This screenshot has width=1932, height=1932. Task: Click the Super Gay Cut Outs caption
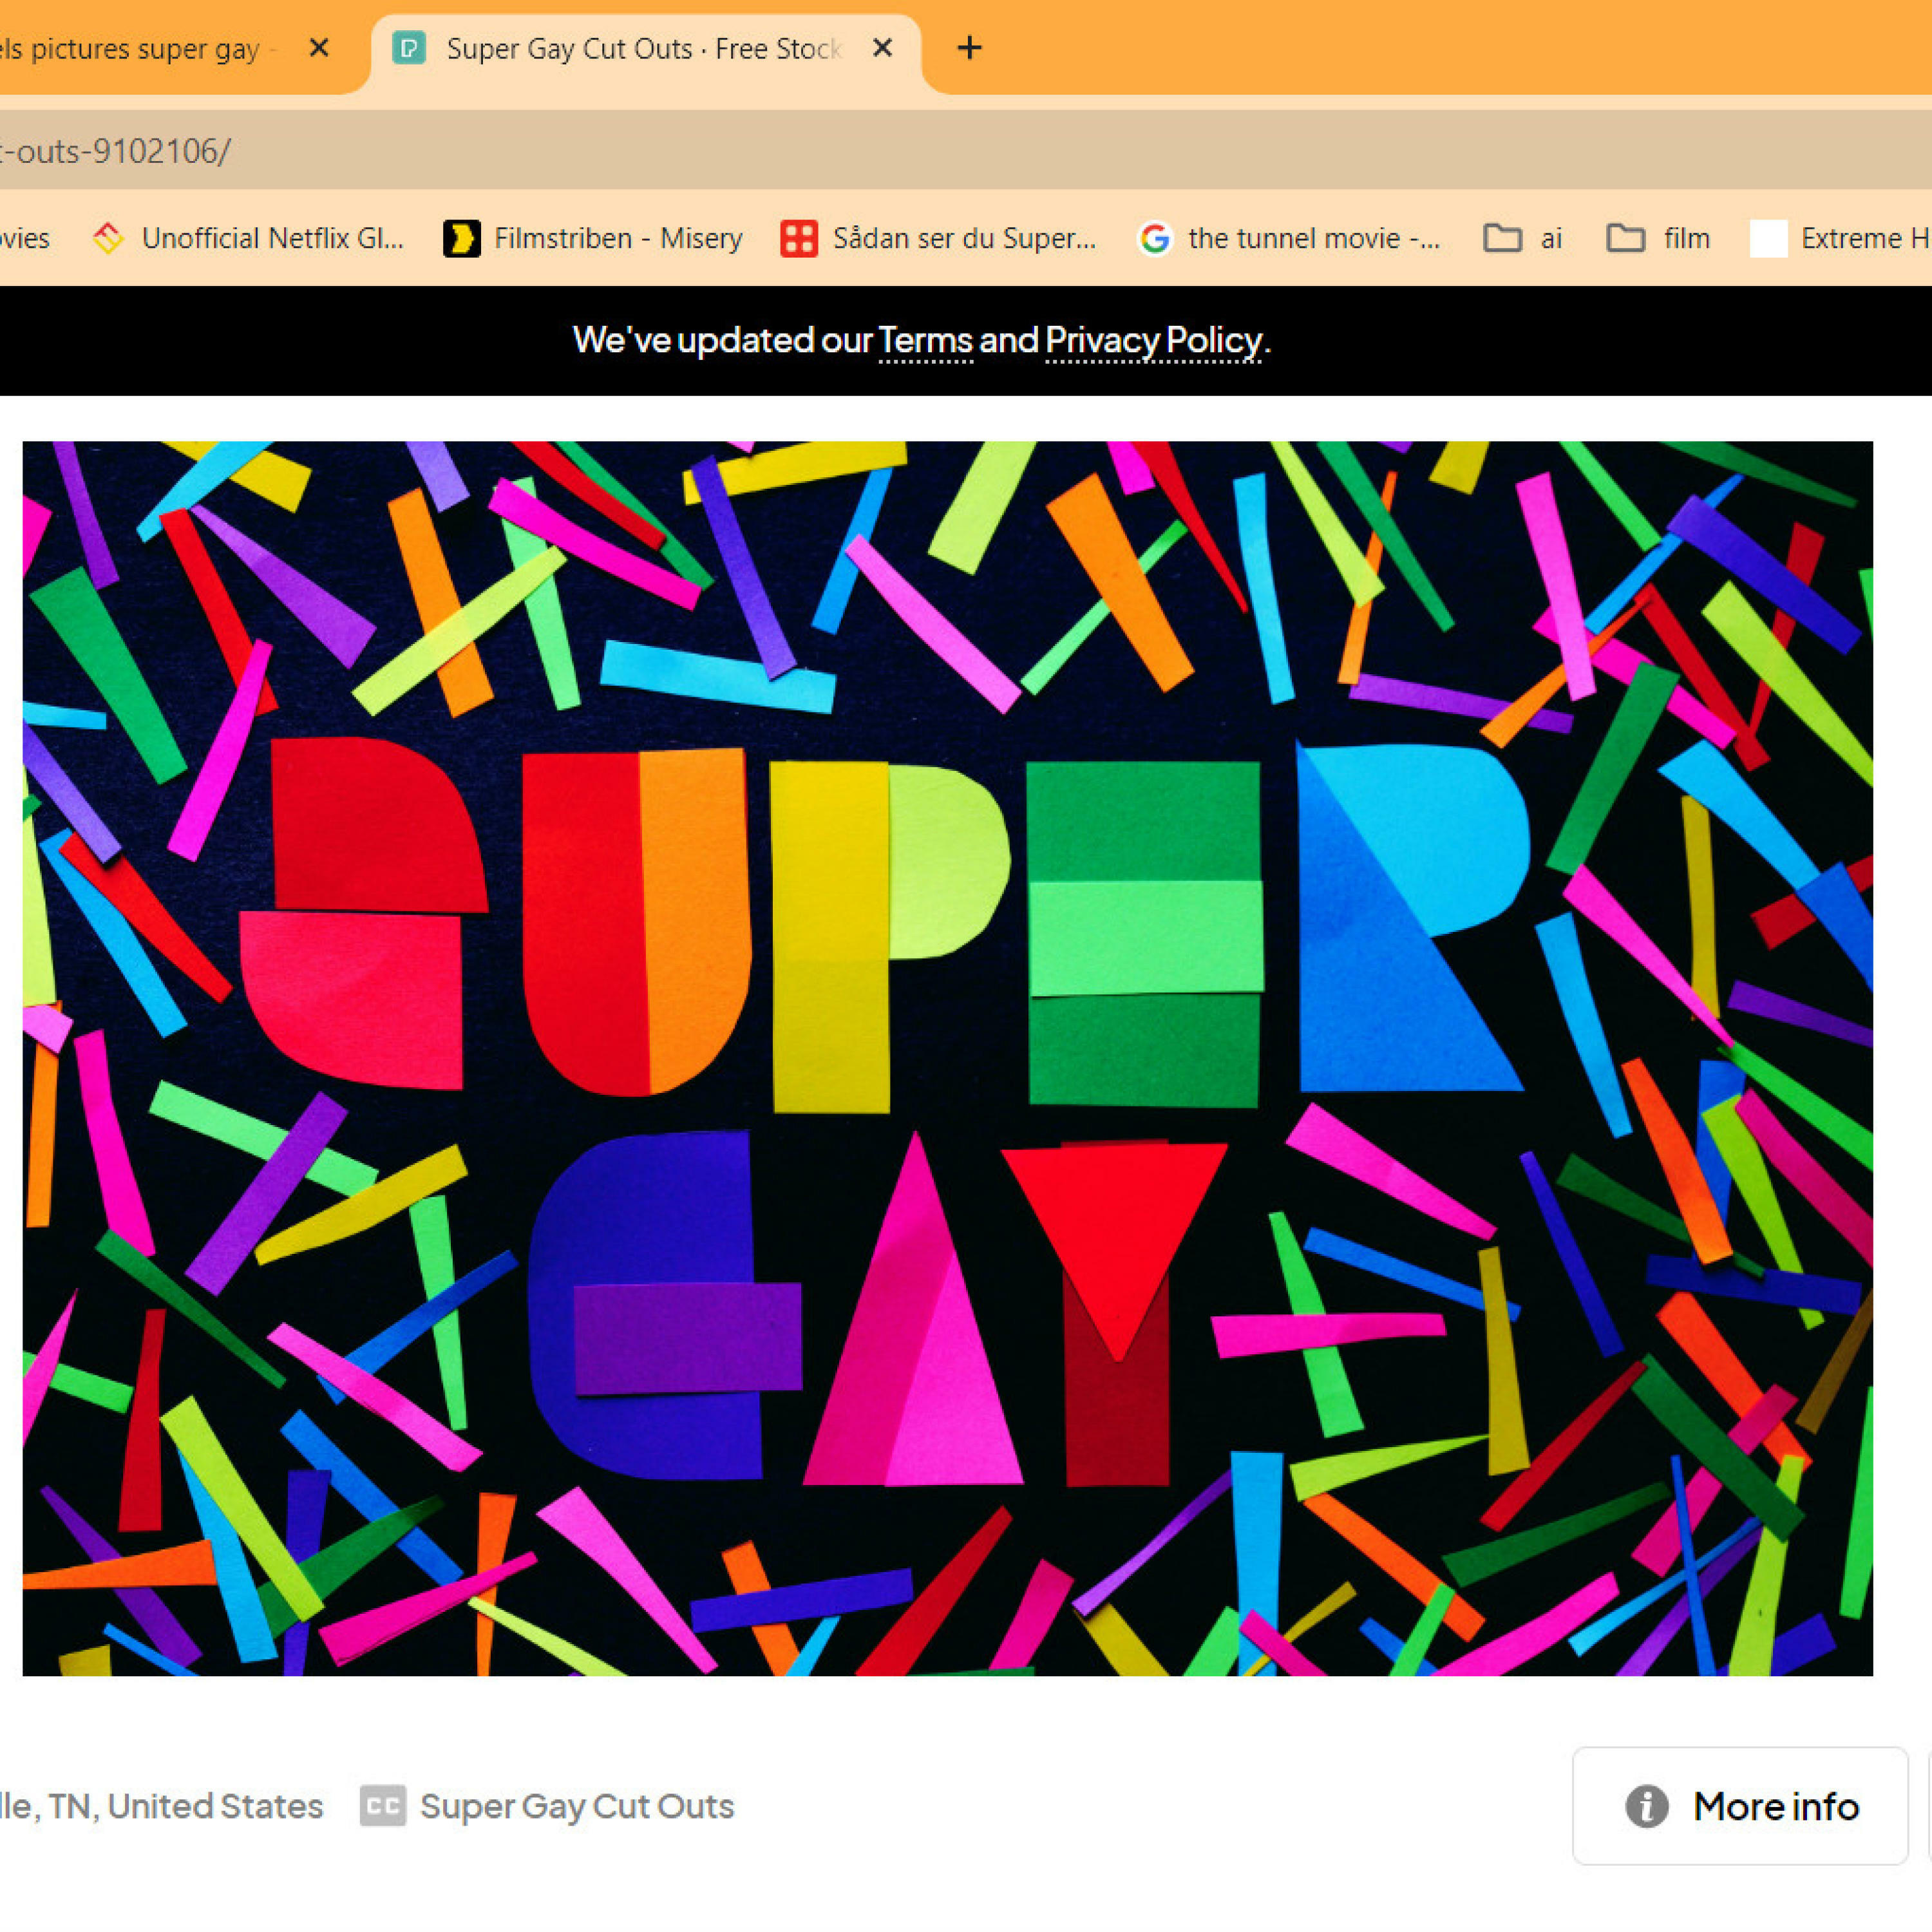(577, 1806)
